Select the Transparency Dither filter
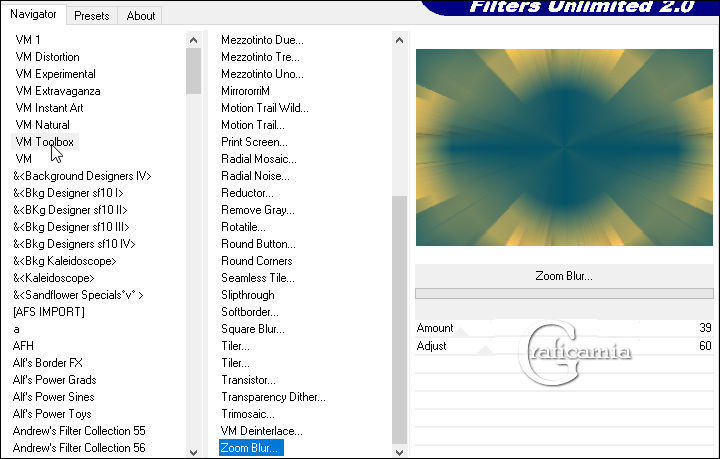Image resolution: width=720 pixels, height=459 pixels. click(x=273, y=397)
